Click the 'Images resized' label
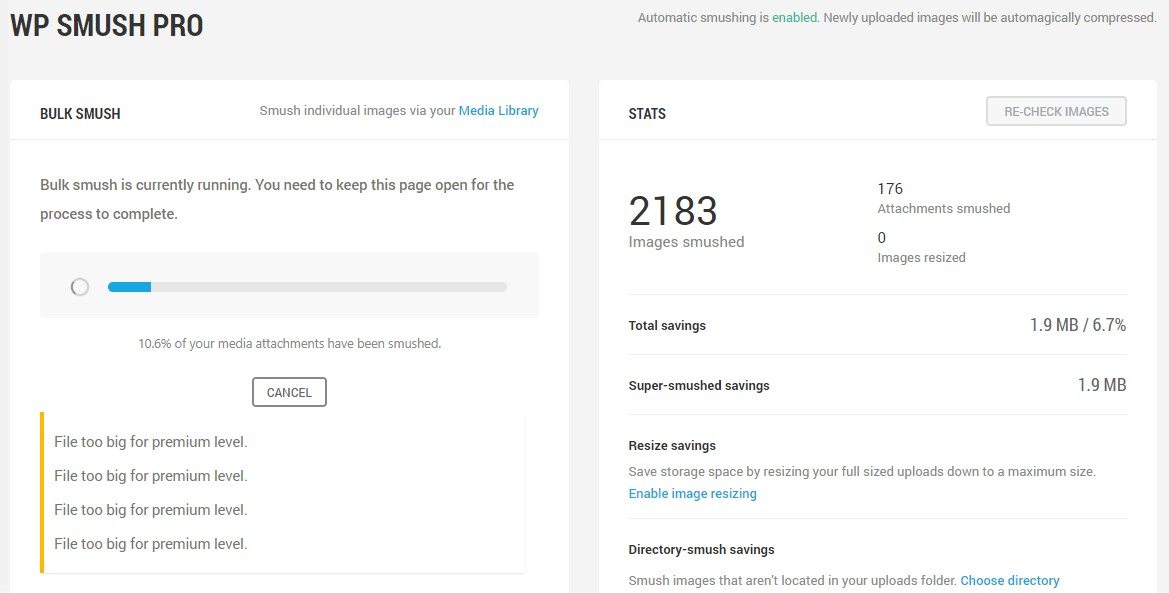Image resolution: width=1169 pixels, height=593 pixels. 921,257
